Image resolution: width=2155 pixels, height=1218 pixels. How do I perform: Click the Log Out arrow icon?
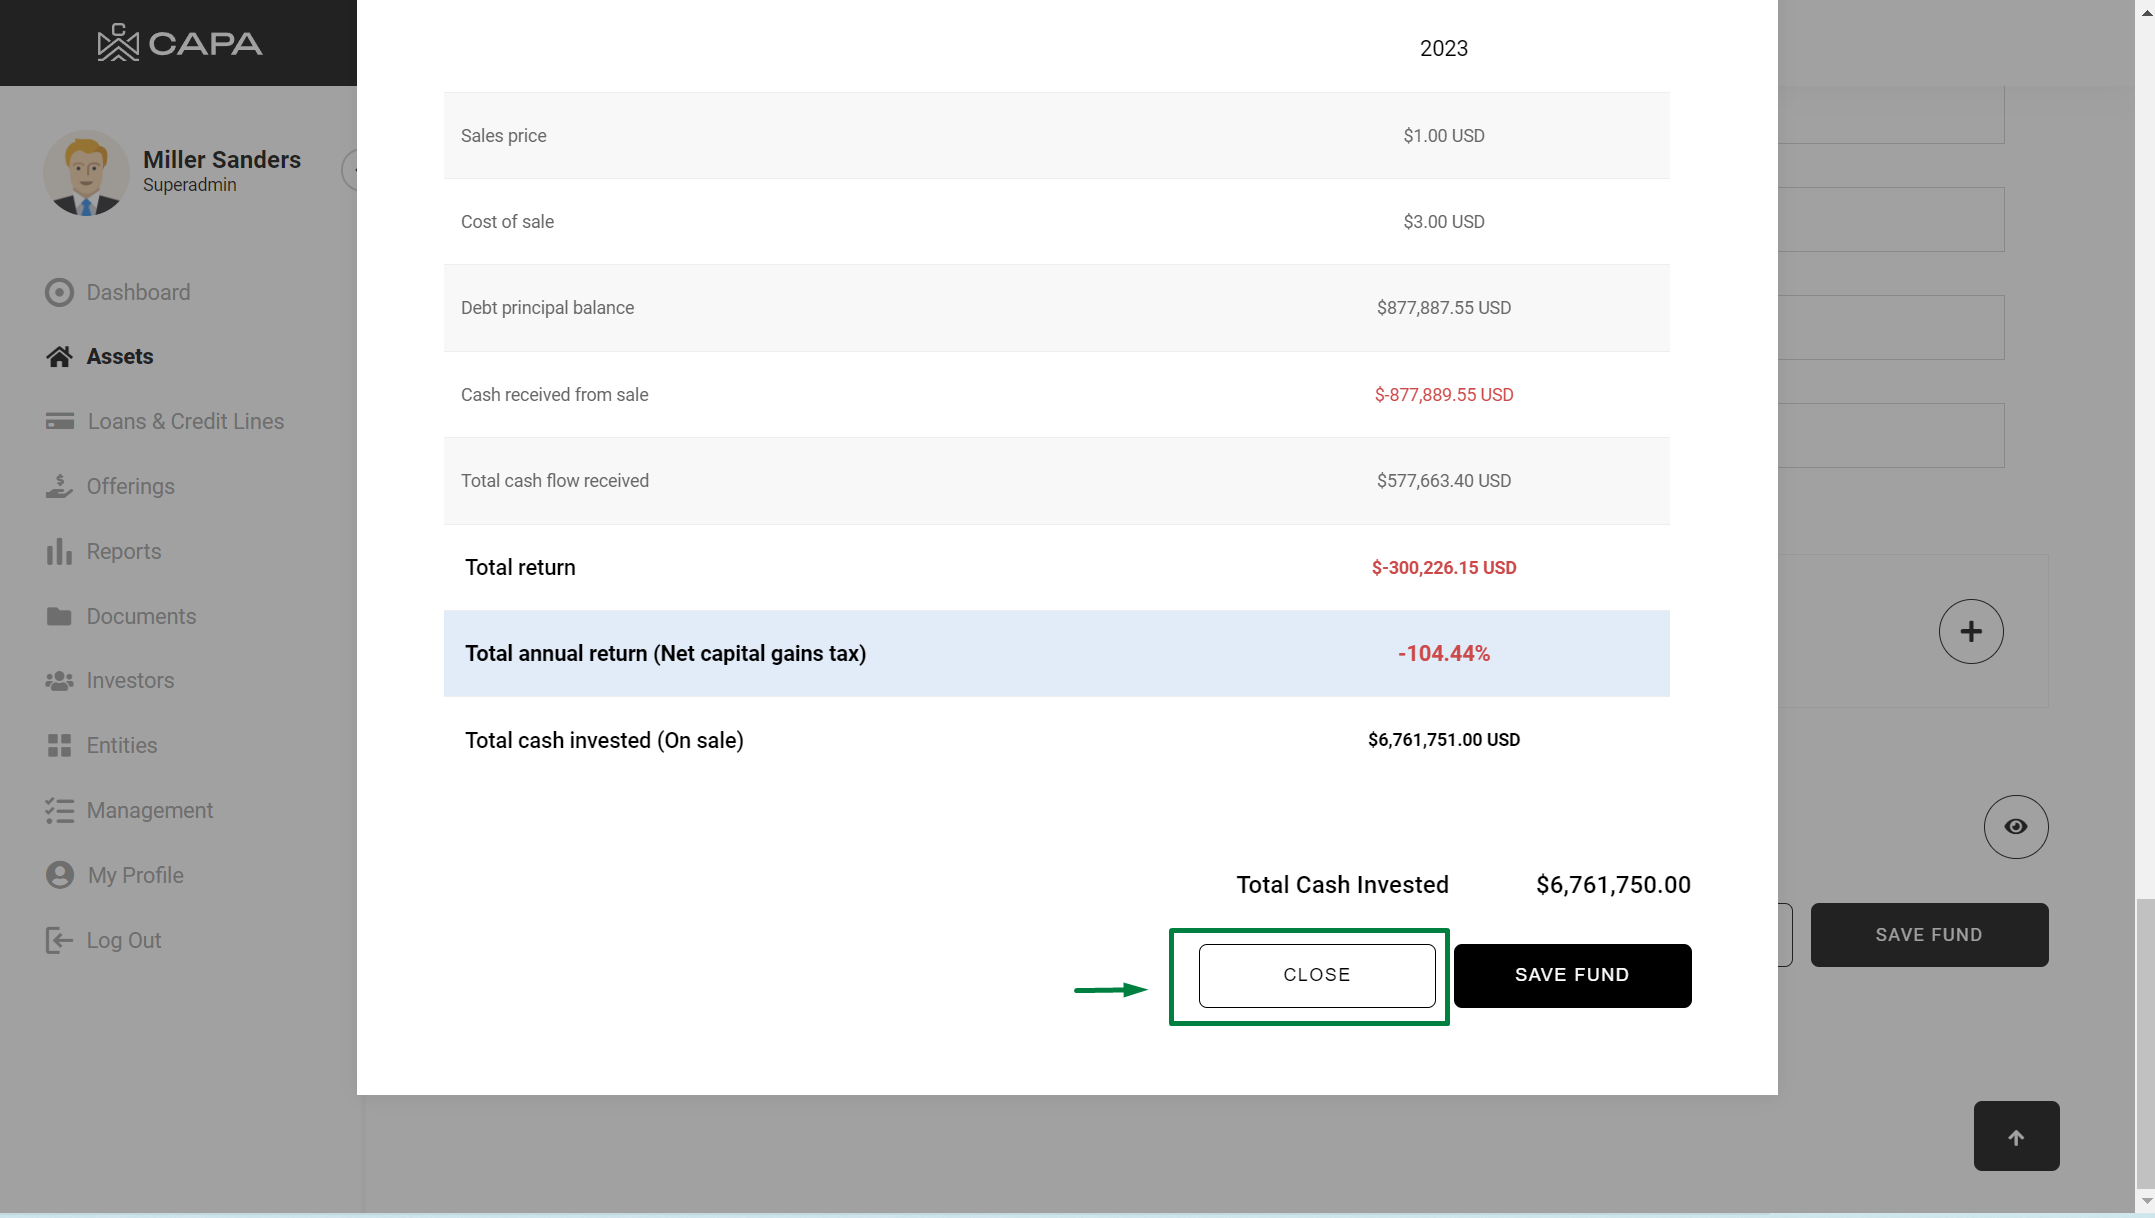coord(59,940)
